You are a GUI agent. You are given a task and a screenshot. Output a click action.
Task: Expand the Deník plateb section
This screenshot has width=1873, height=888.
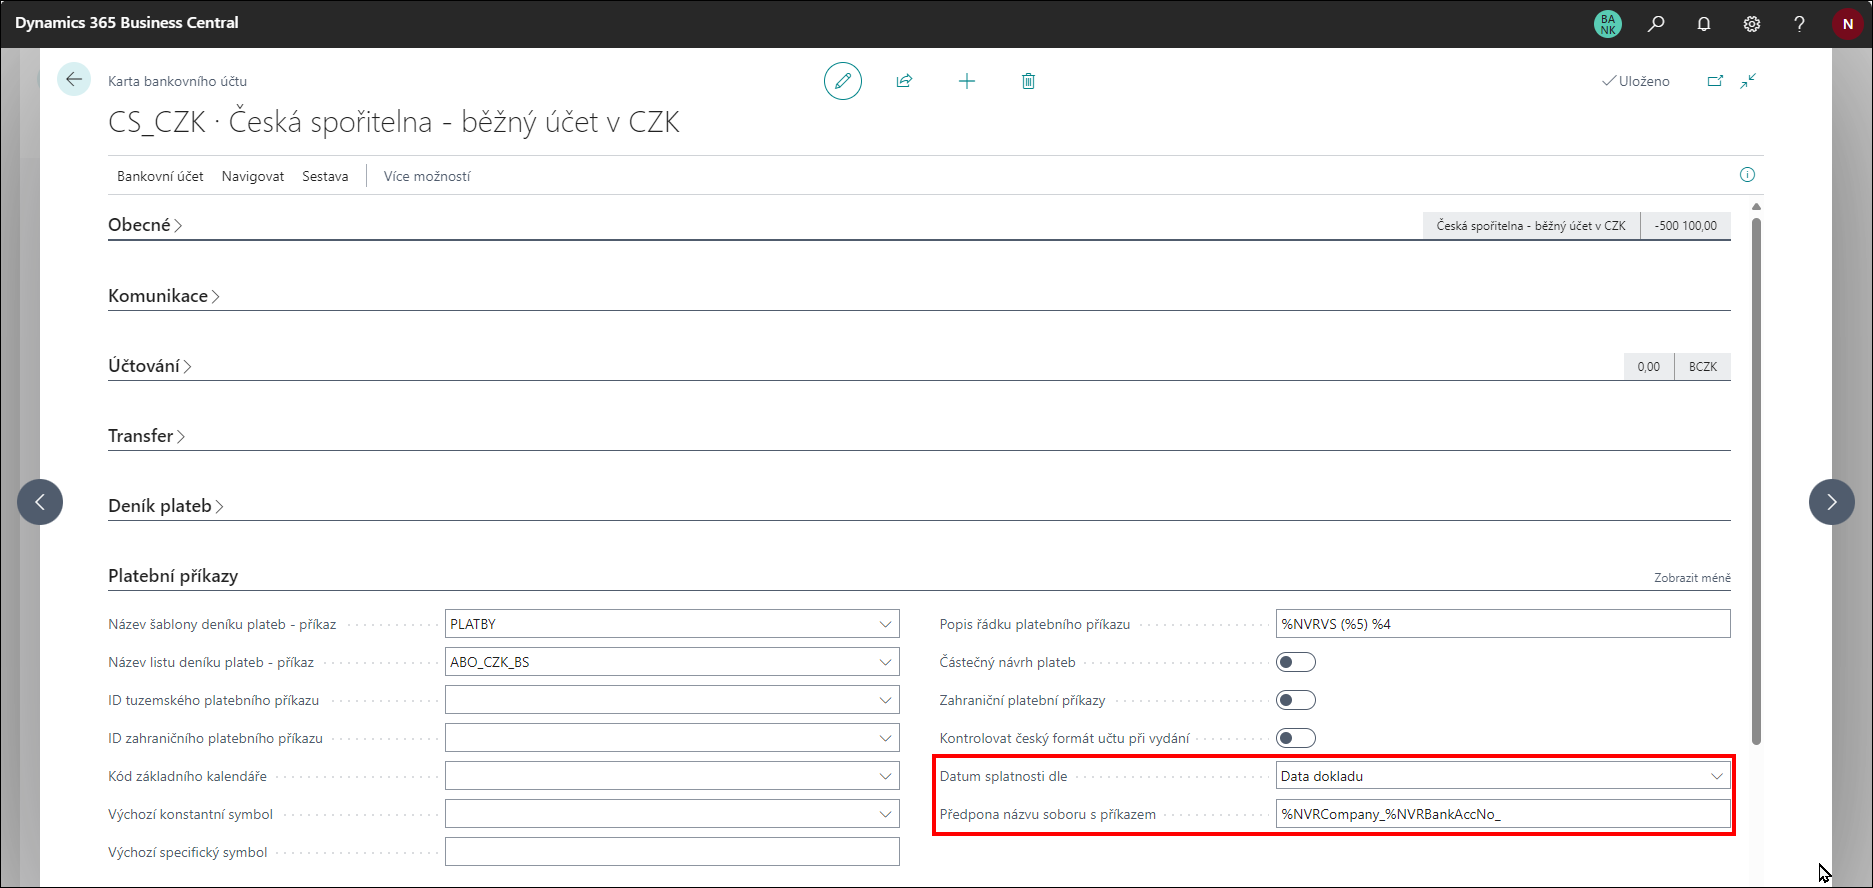(x=165, y=506)
